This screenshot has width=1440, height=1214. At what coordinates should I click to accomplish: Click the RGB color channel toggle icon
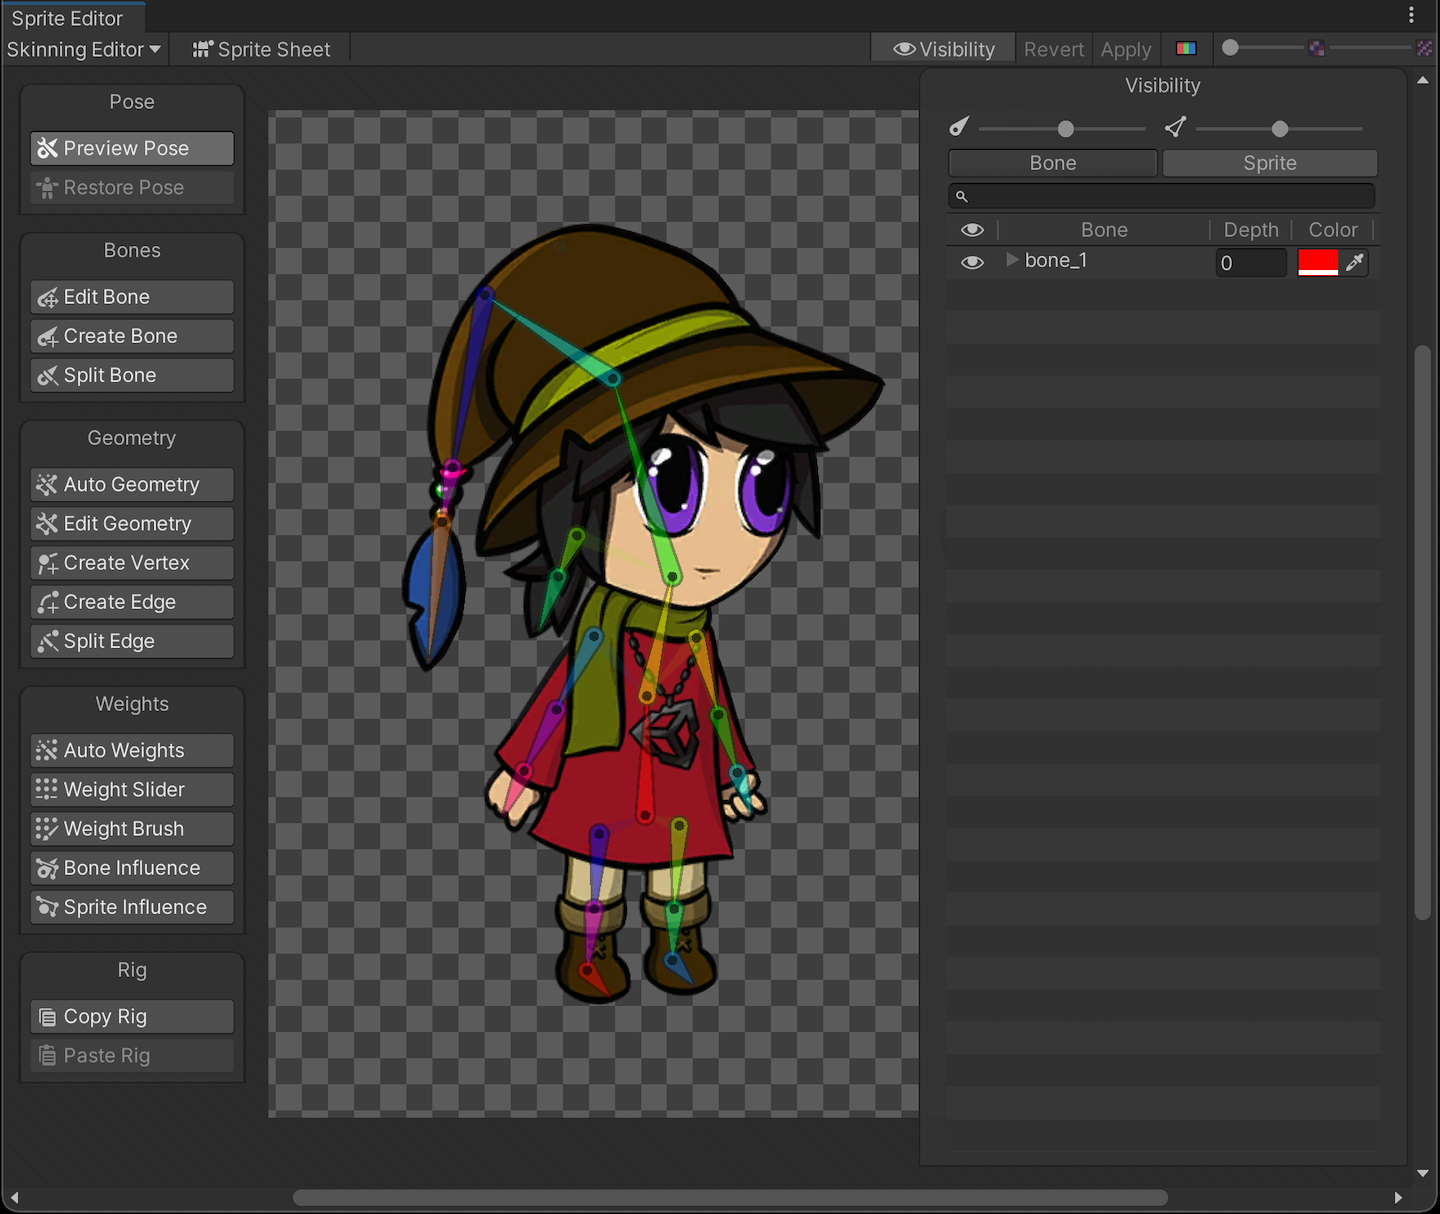pyautogui.click(x=1186, y=49)
